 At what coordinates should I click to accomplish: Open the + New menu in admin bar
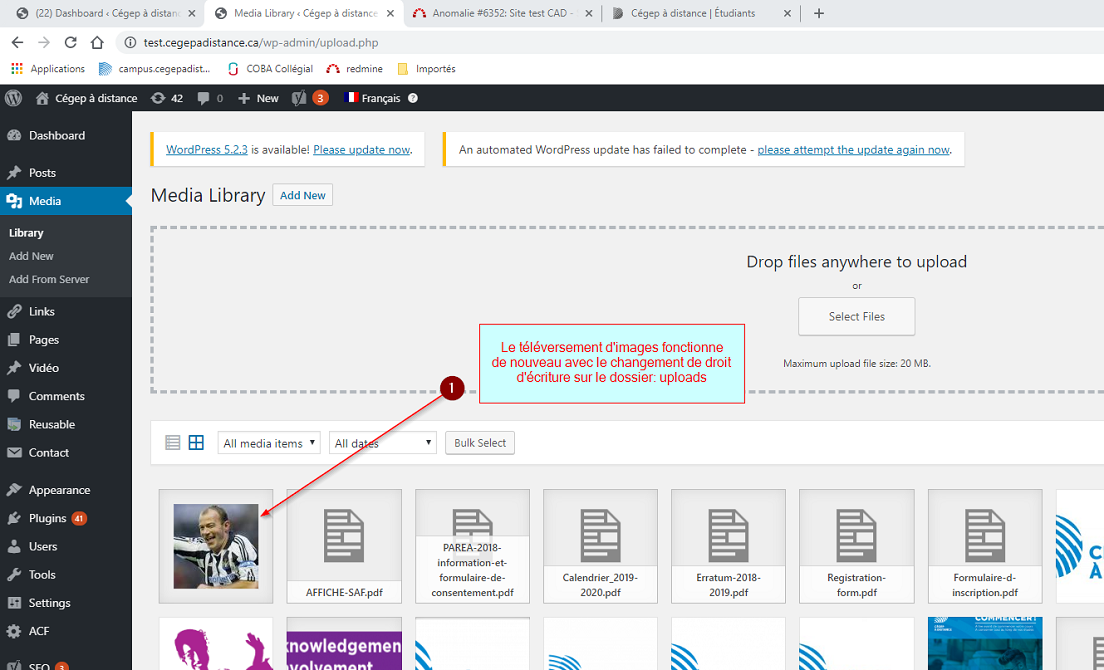pos(258,98)
